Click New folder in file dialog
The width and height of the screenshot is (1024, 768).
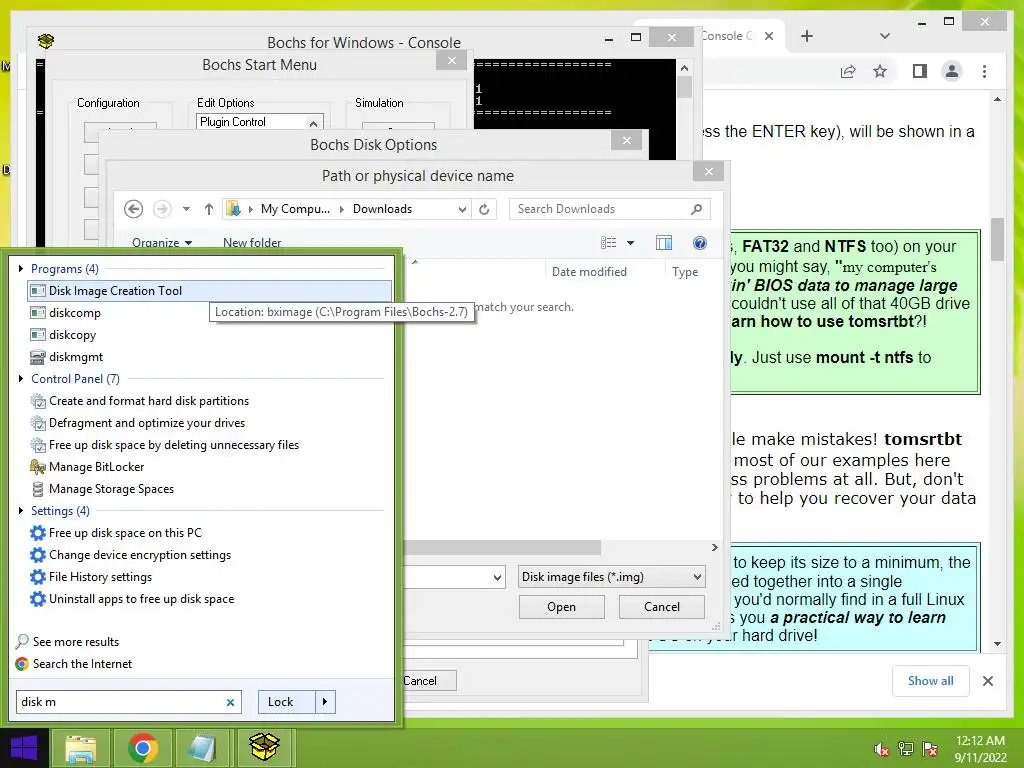coord(252,243)
